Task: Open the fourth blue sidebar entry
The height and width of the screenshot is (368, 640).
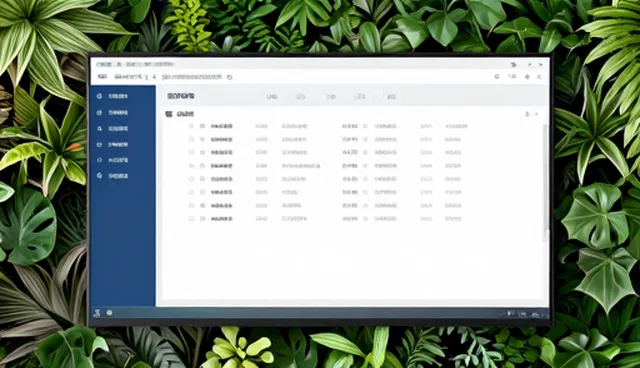Action: tap(113, 144)
